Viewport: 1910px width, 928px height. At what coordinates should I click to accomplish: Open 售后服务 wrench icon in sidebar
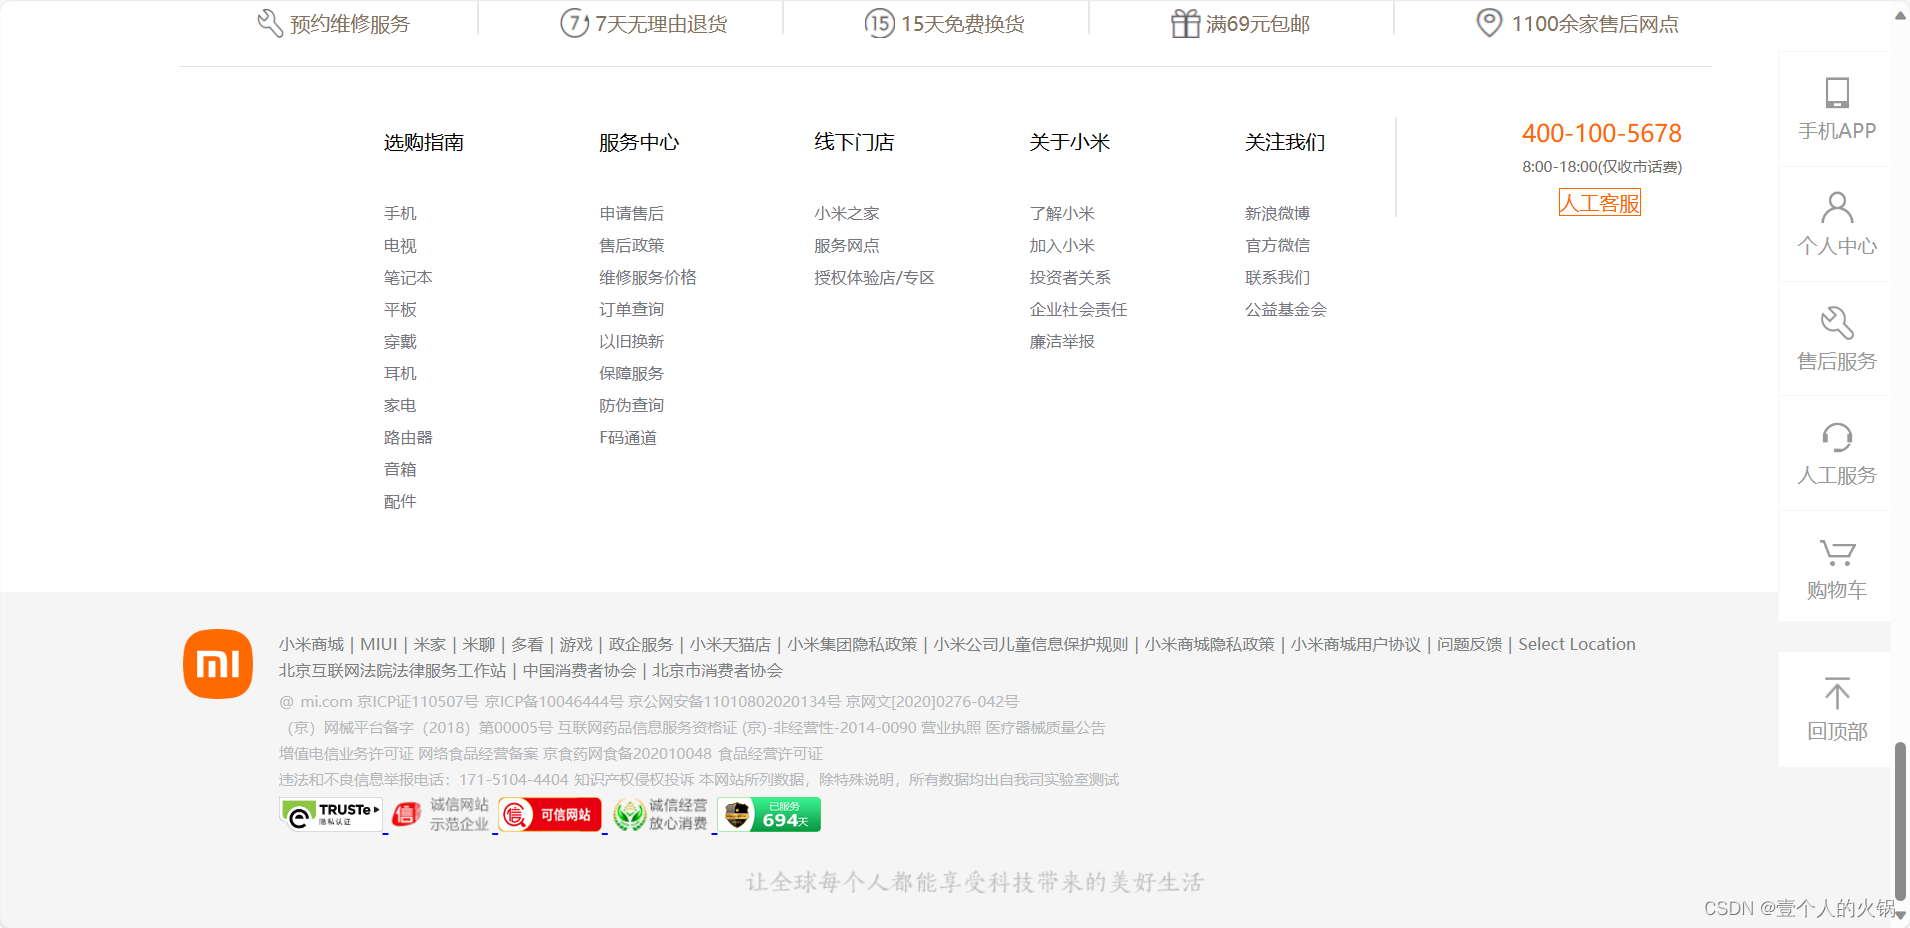tap(1837, 323)
